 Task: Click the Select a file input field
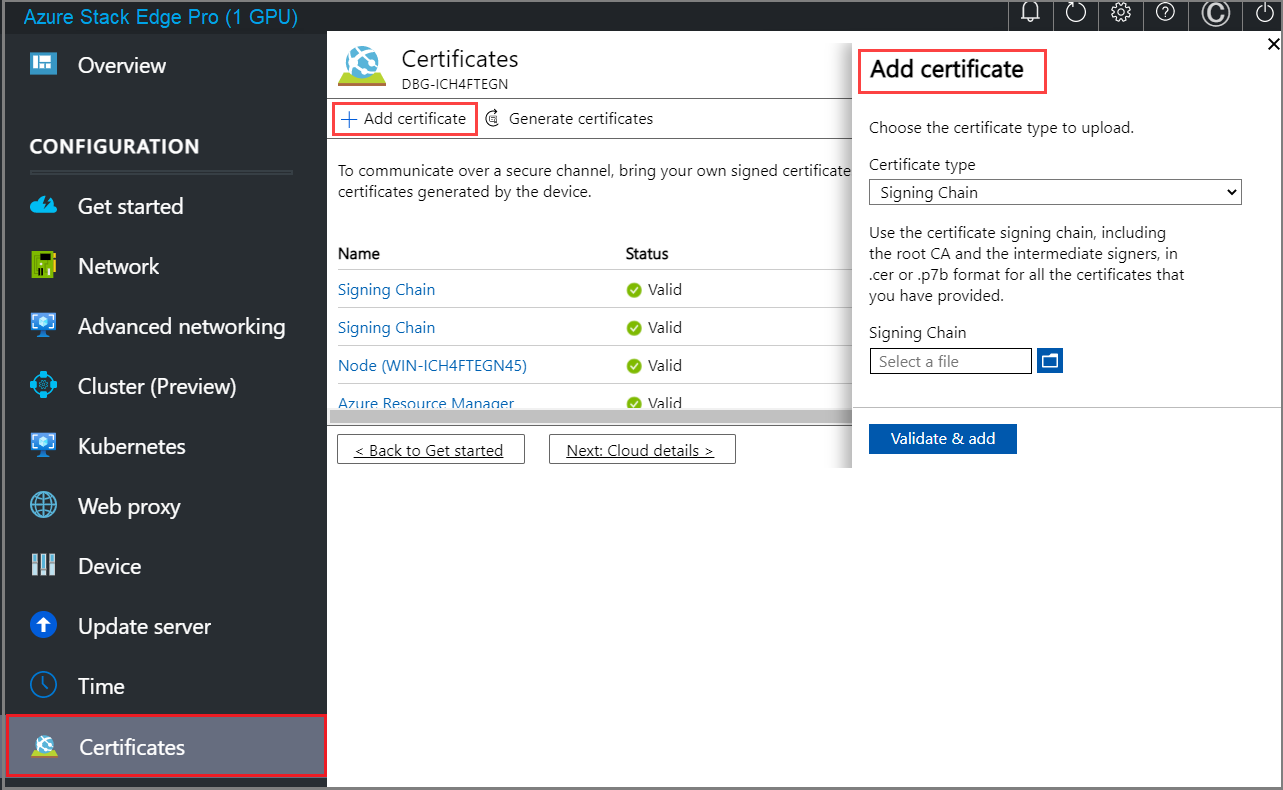click(950, 361)
